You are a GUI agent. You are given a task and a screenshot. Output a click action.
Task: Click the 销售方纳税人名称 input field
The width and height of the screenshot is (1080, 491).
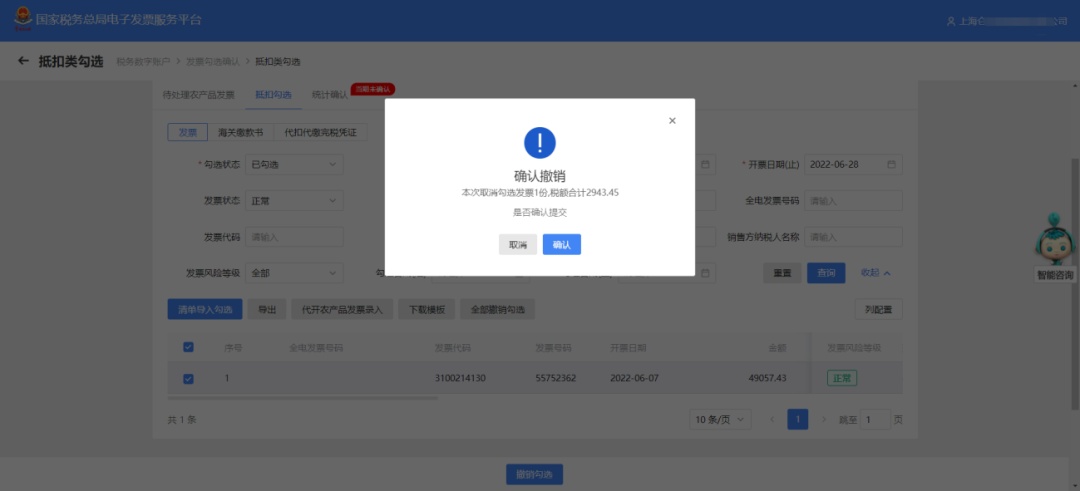click(853, 237)
